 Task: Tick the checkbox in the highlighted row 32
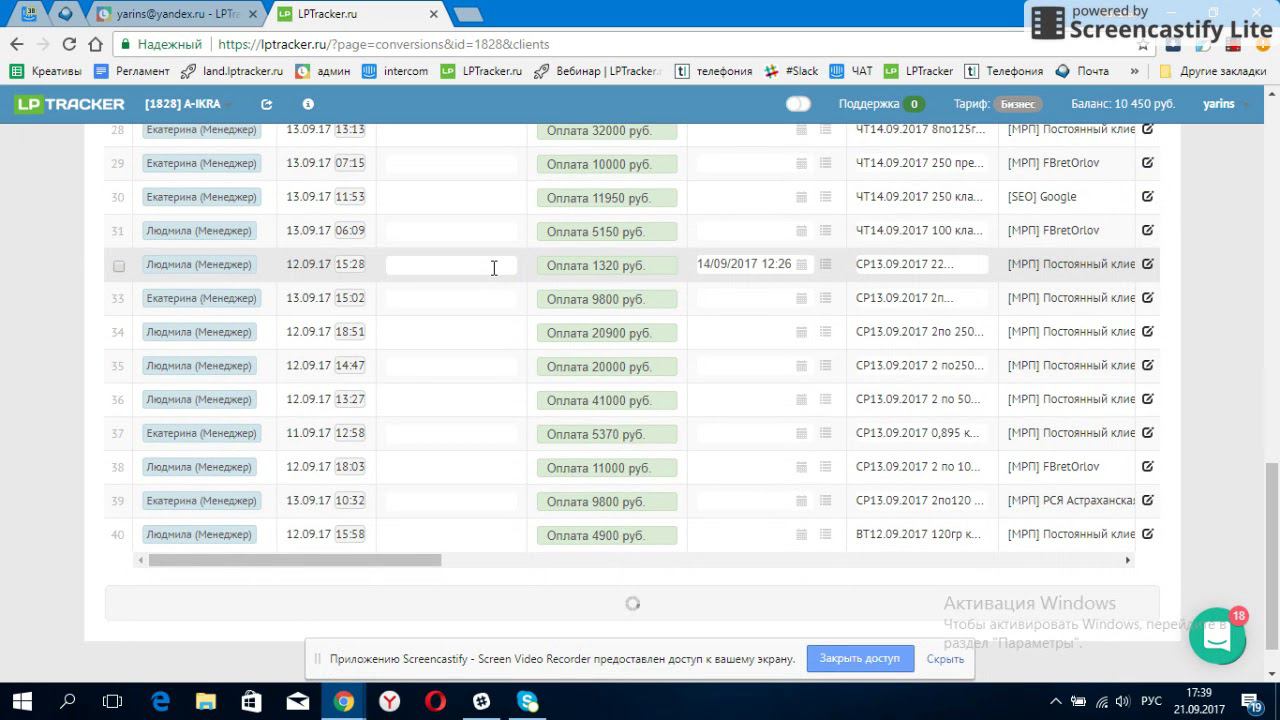(119, 266)
